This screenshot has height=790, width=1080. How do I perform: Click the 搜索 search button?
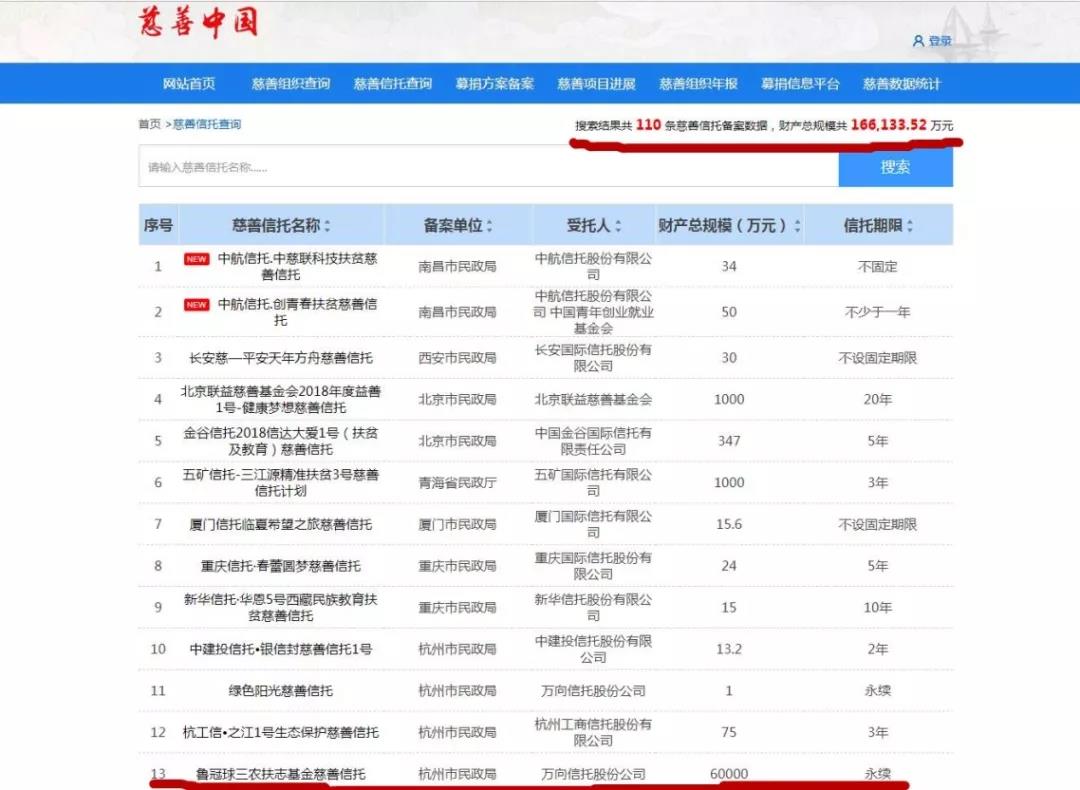click(x=895, y=167)
